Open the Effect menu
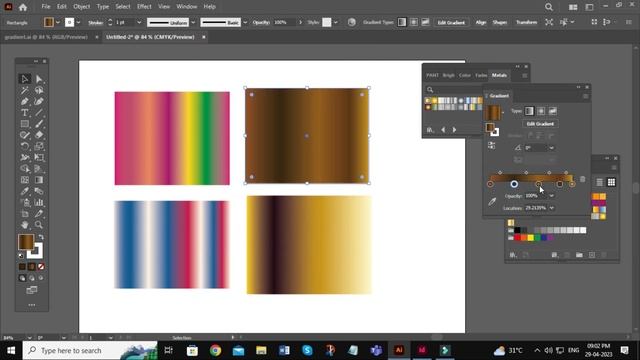This screenshot has width=640, height=360. click(x=144, y=7)
